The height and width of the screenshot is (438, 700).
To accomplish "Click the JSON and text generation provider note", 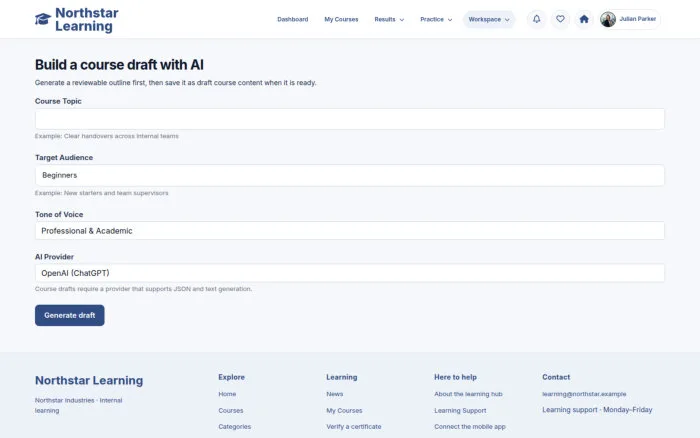I will point(143,289).
